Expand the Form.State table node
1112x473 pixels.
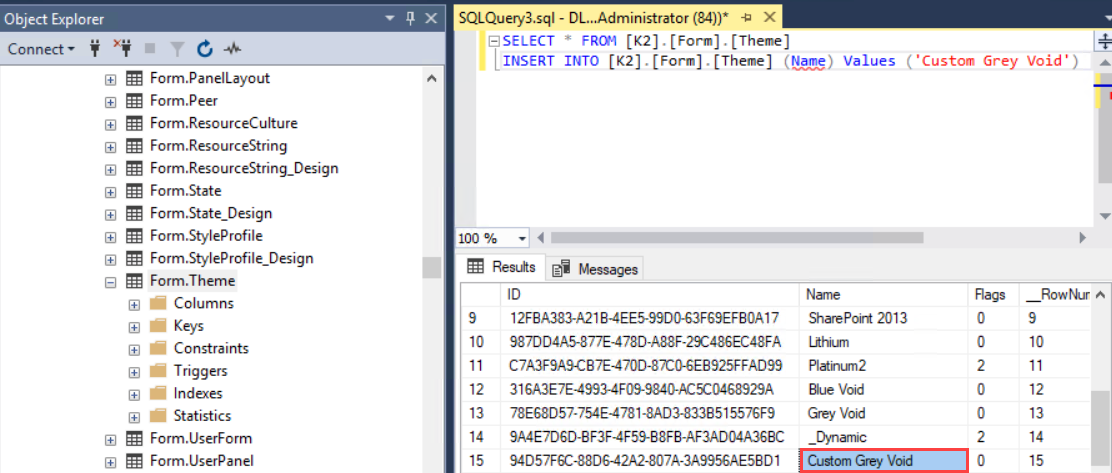point(110,192)
